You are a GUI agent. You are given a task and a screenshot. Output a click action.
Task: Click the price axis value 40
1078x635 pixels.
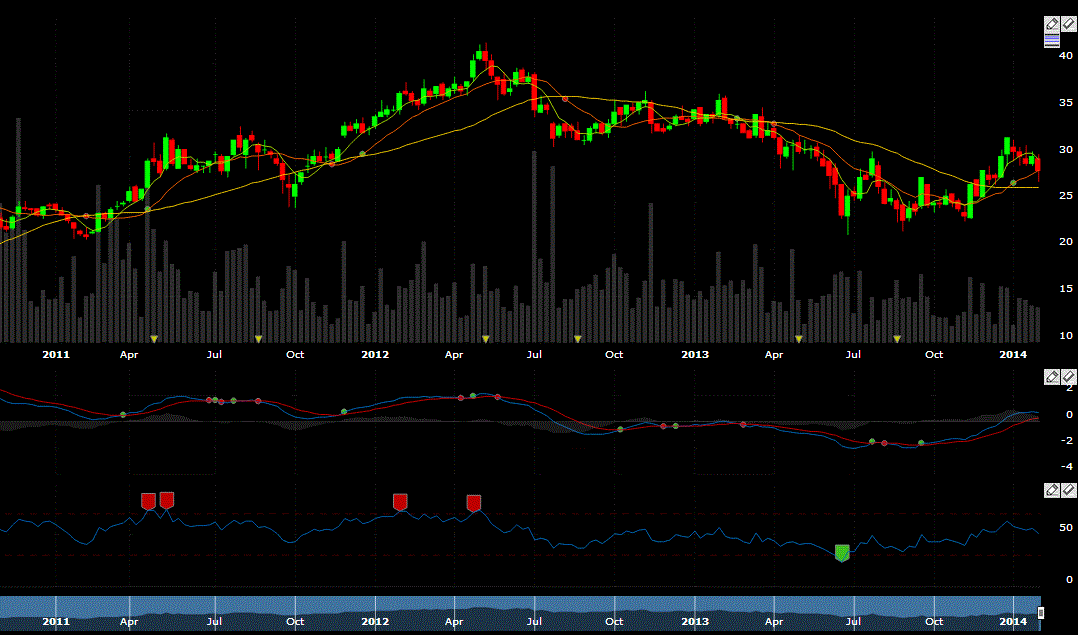click(1066, 56)
